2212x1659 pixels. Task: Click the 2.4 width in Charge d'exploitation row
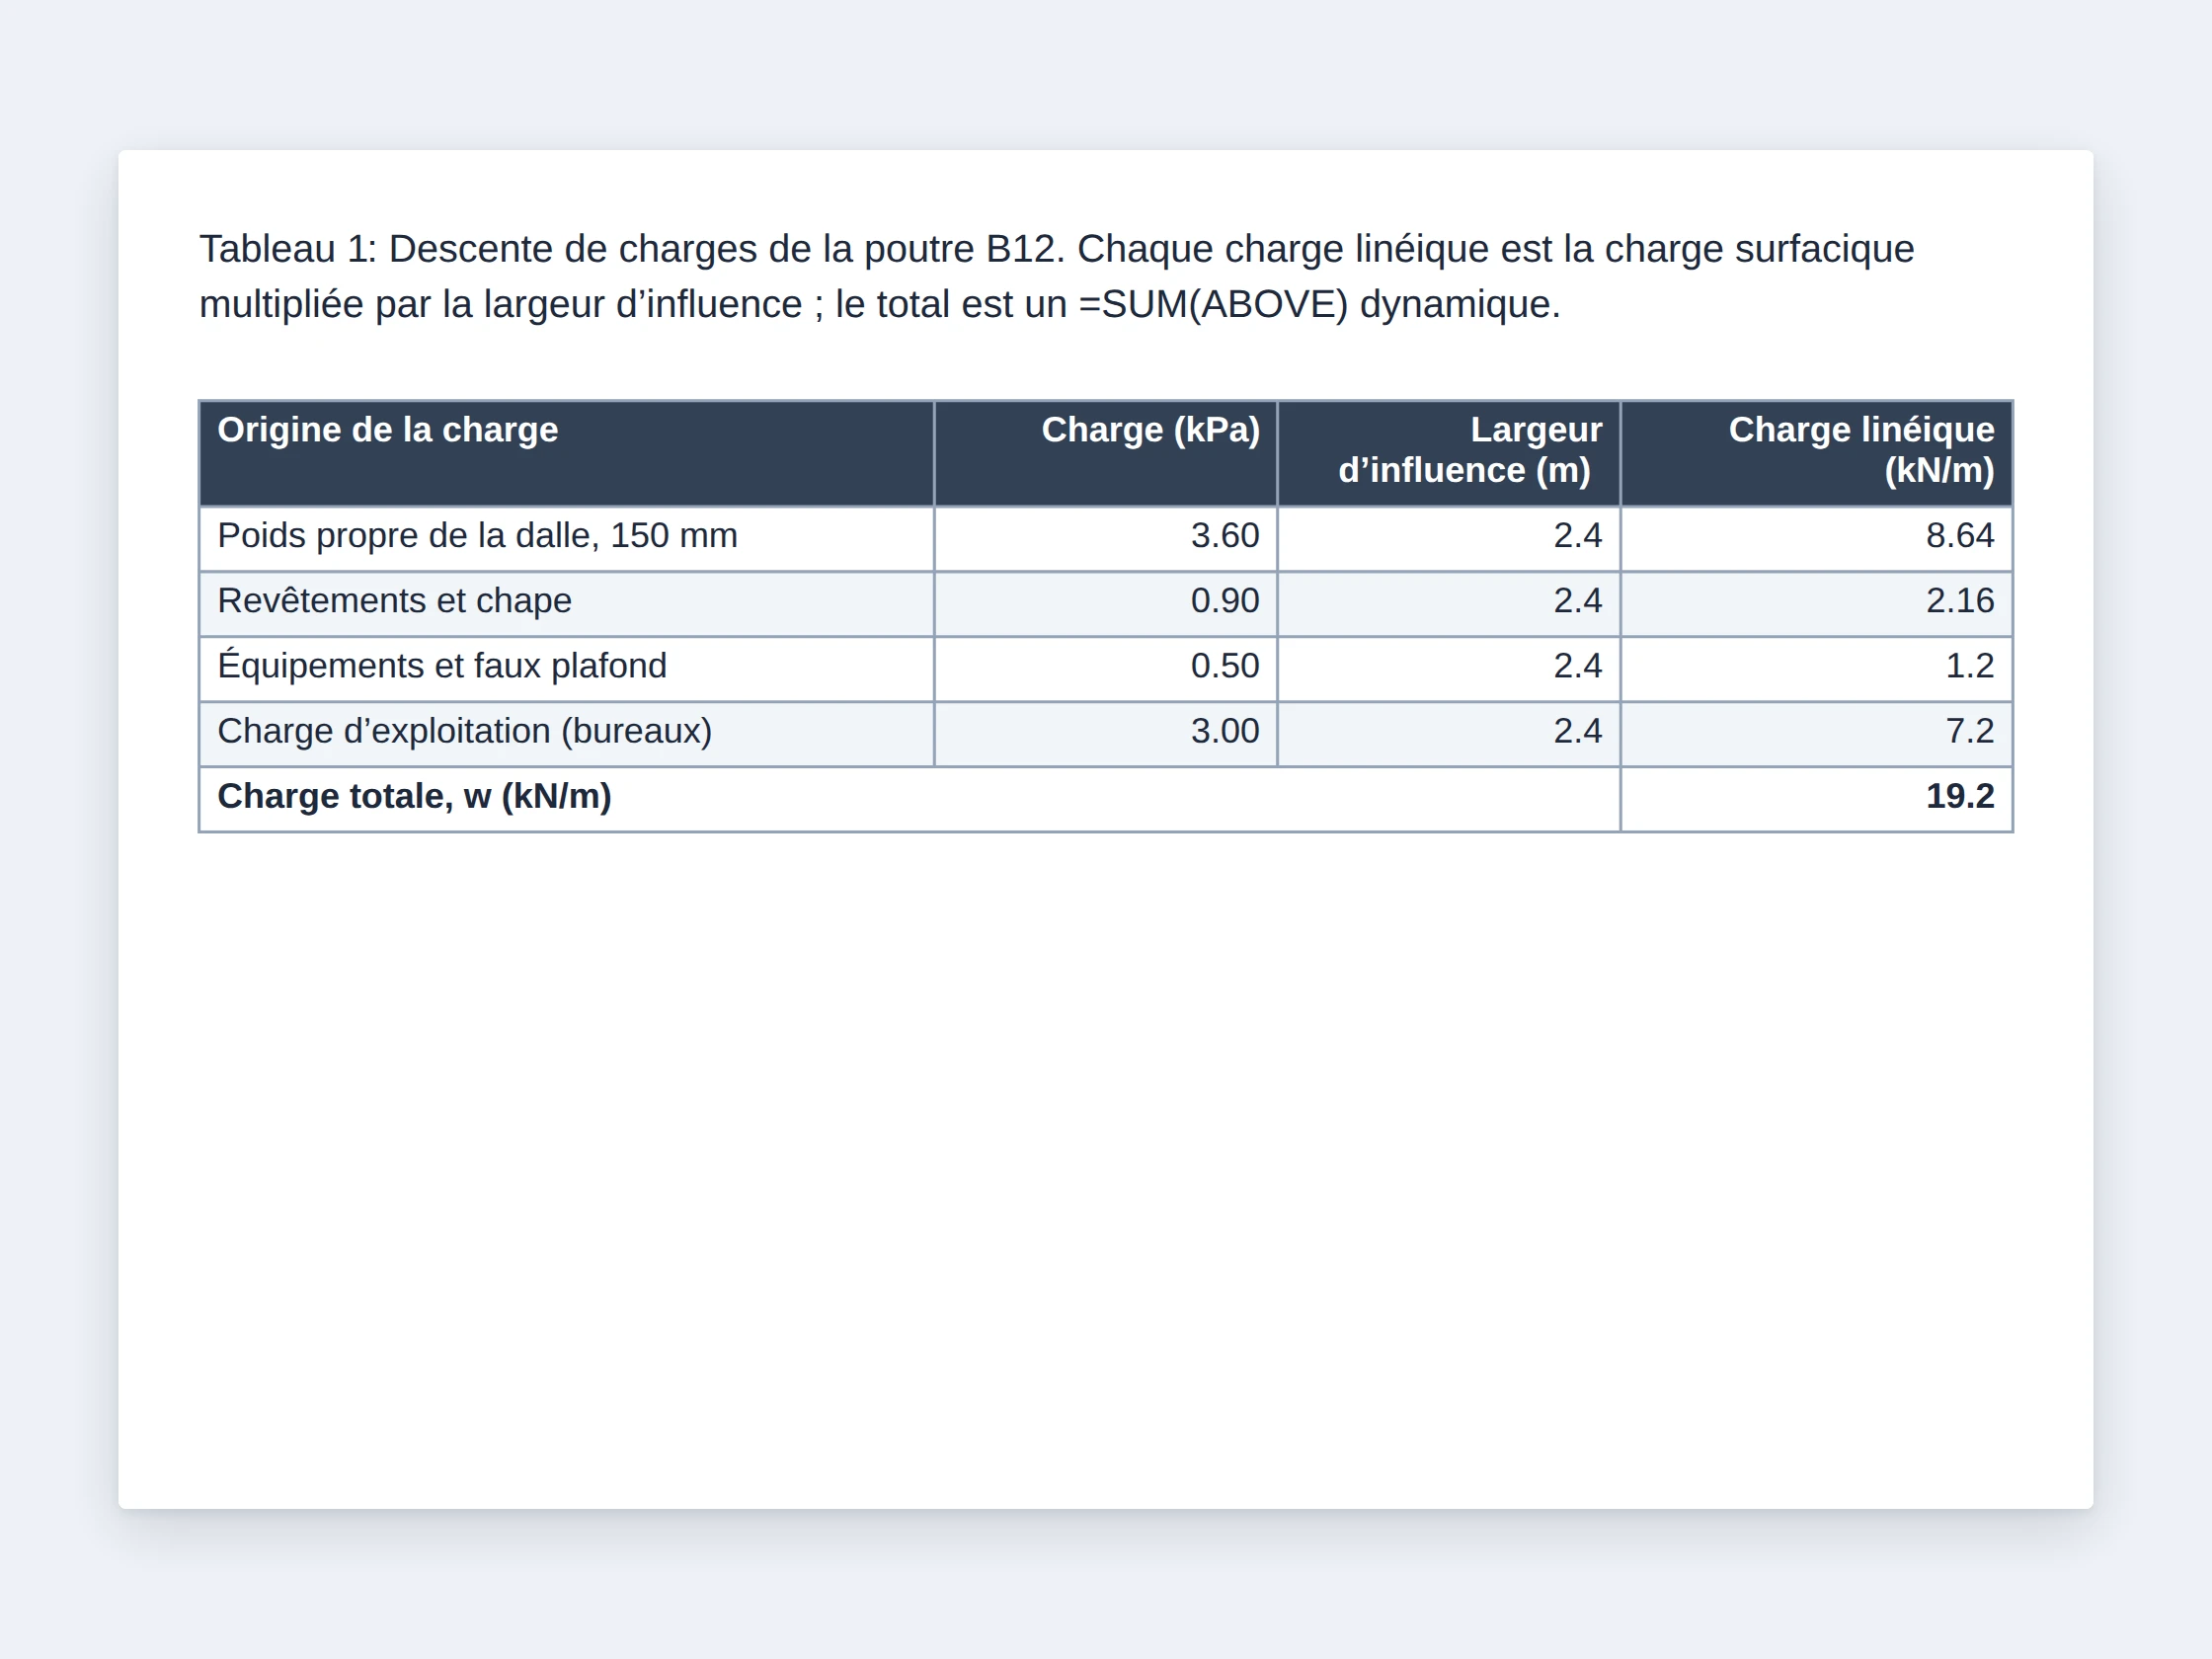tap(1449, 734)
